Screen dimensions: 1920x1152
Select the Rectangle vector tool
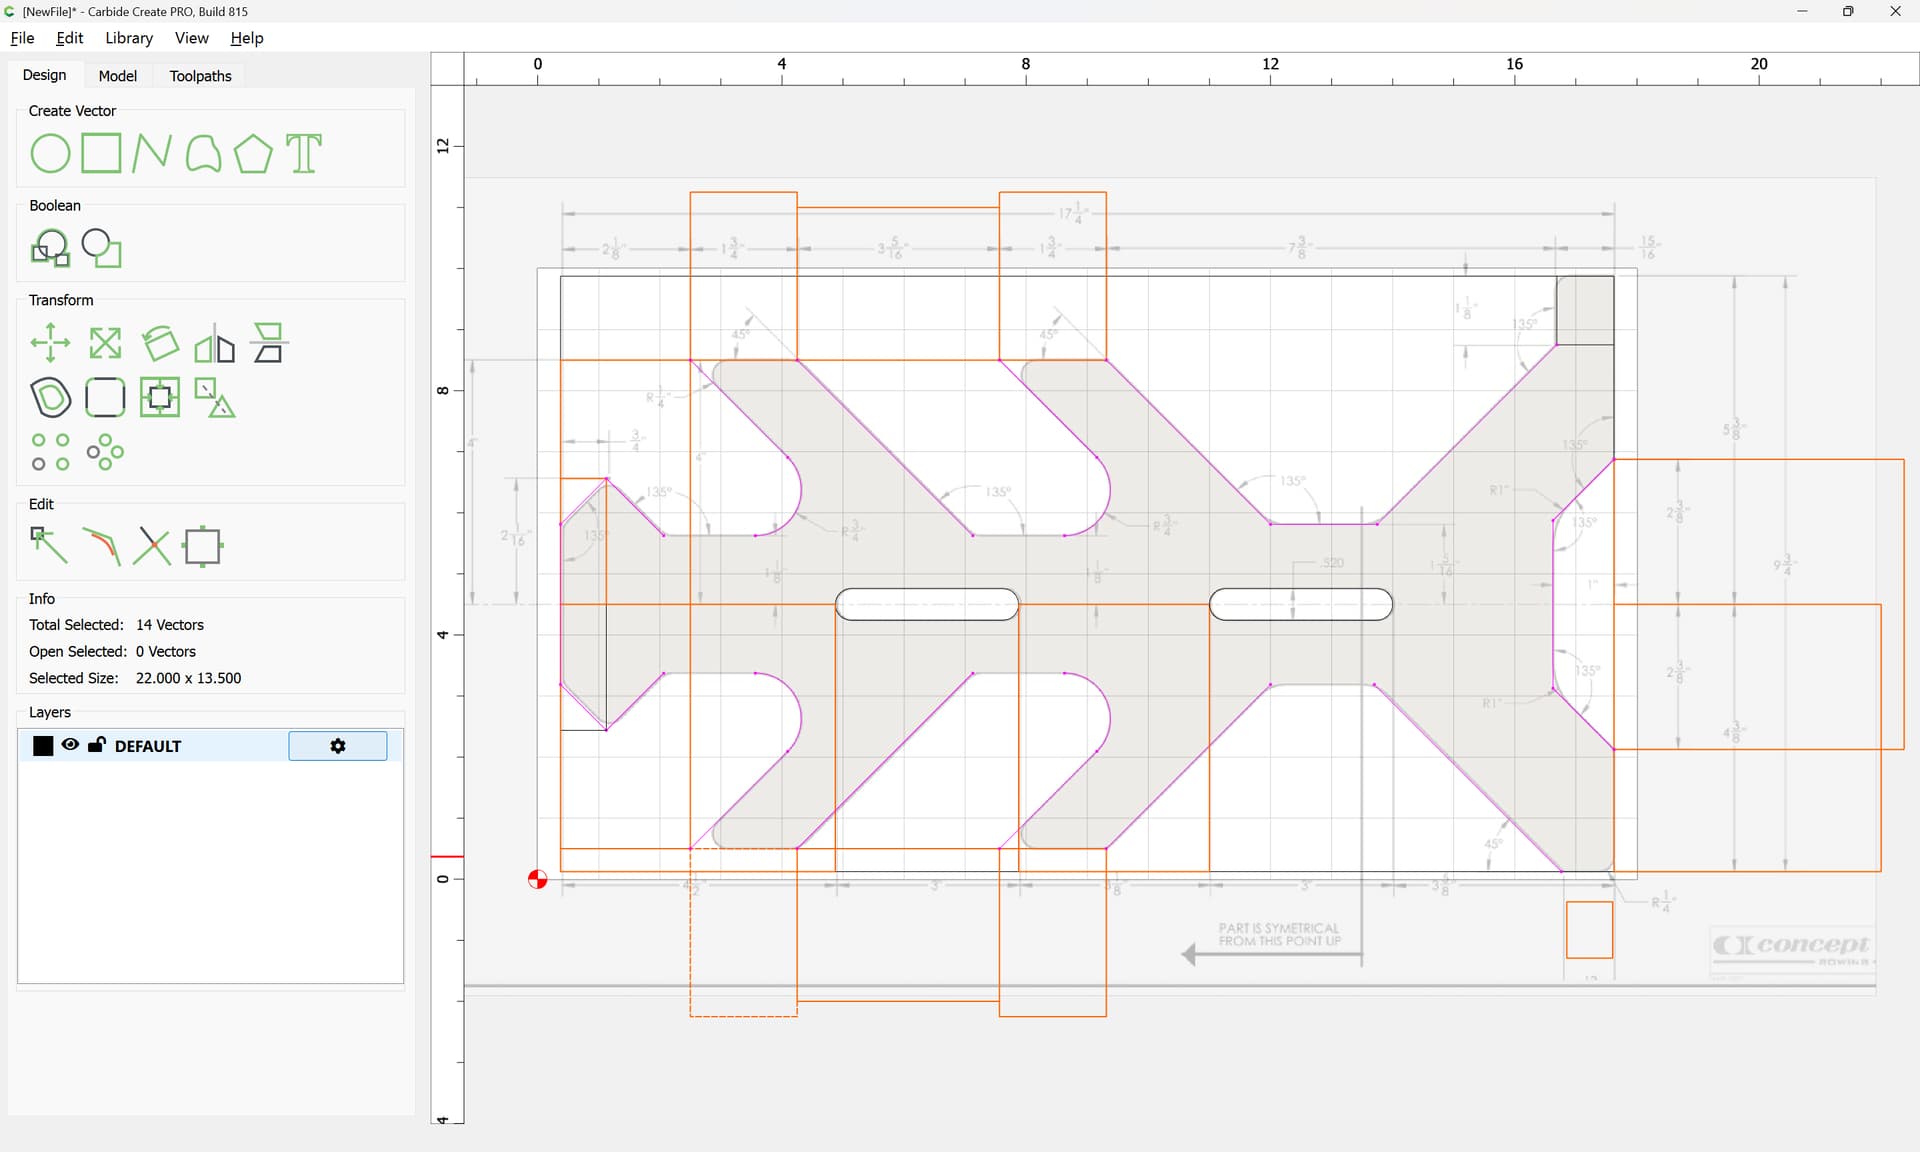click(101, 154)
